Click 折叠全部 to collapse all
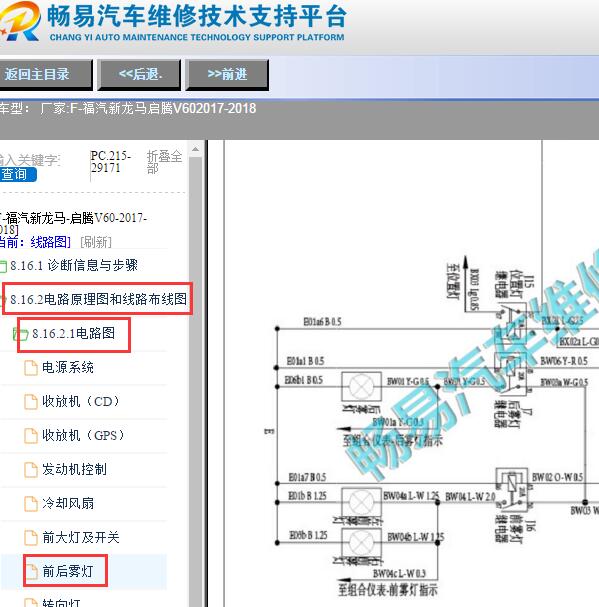 (x=164, y=162)
